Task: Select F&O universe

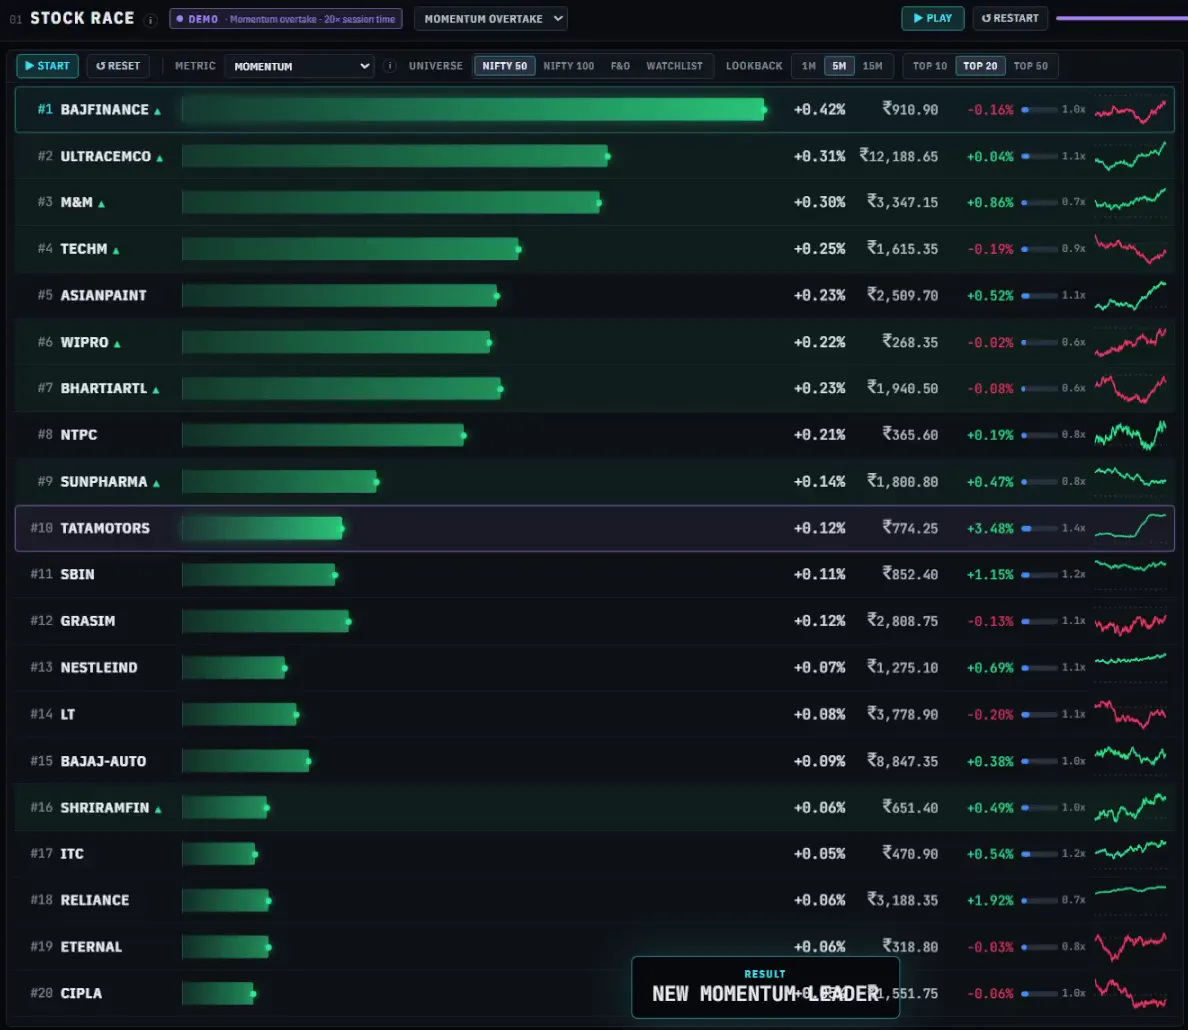Action: point(620,66)
